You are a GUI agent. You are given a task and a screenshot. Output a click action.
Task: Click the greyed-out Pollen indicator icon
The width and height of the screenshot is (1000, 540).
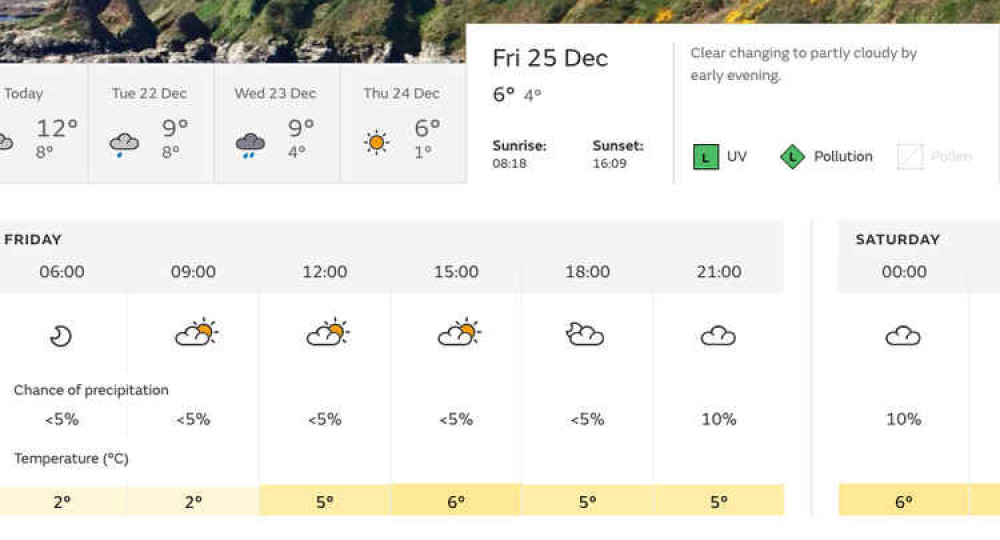click(x=909, y=157)
